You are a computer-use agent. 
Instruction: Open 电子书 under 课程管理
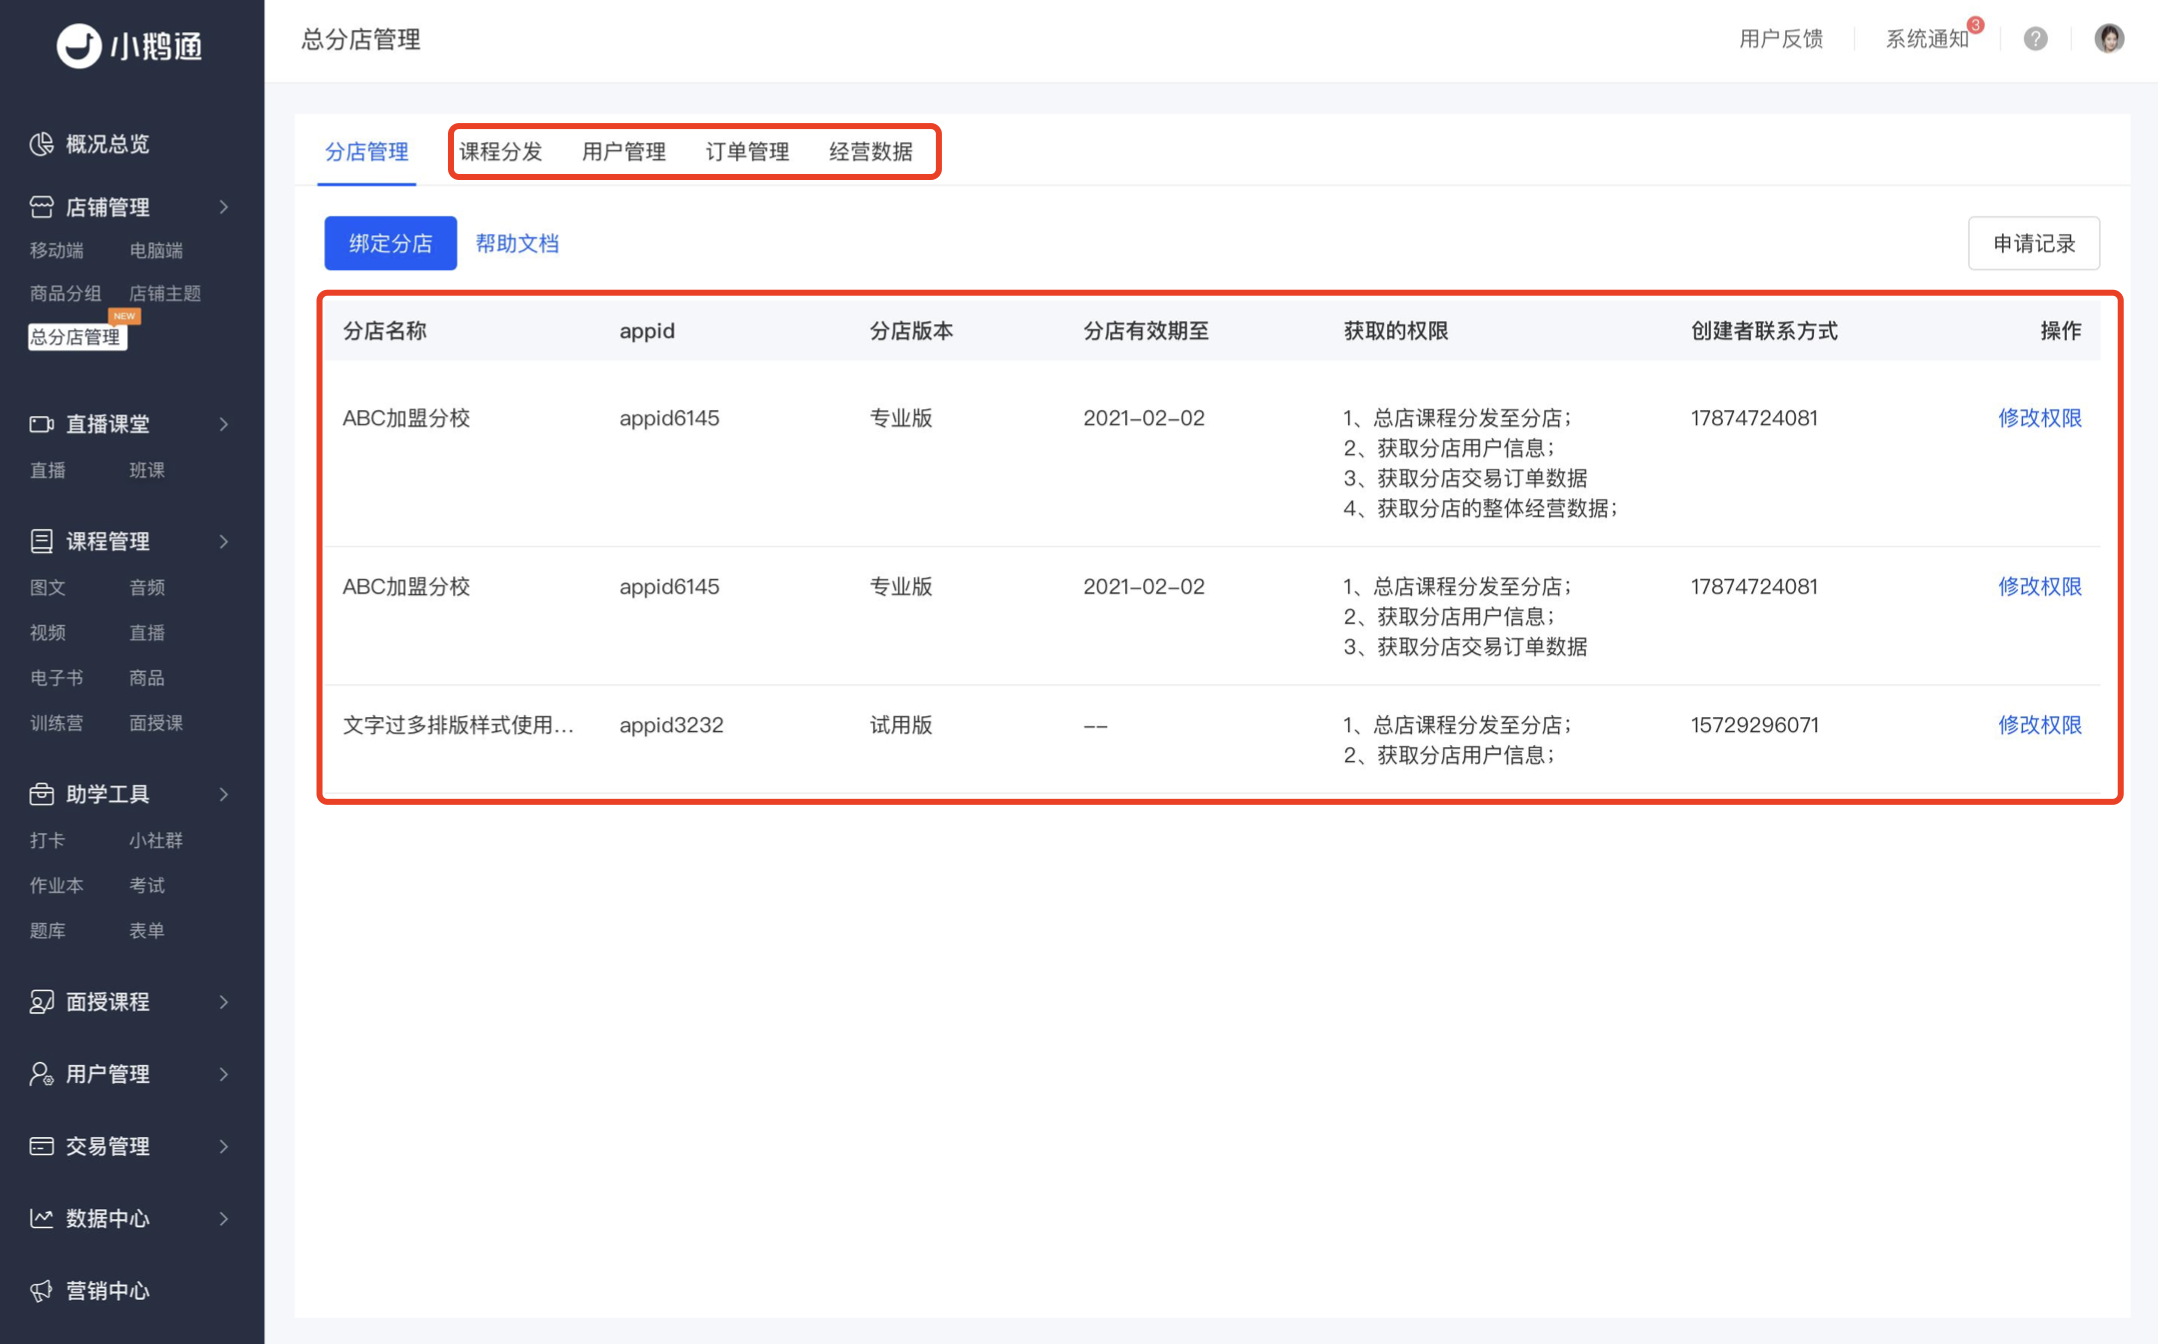coord(56,678)
